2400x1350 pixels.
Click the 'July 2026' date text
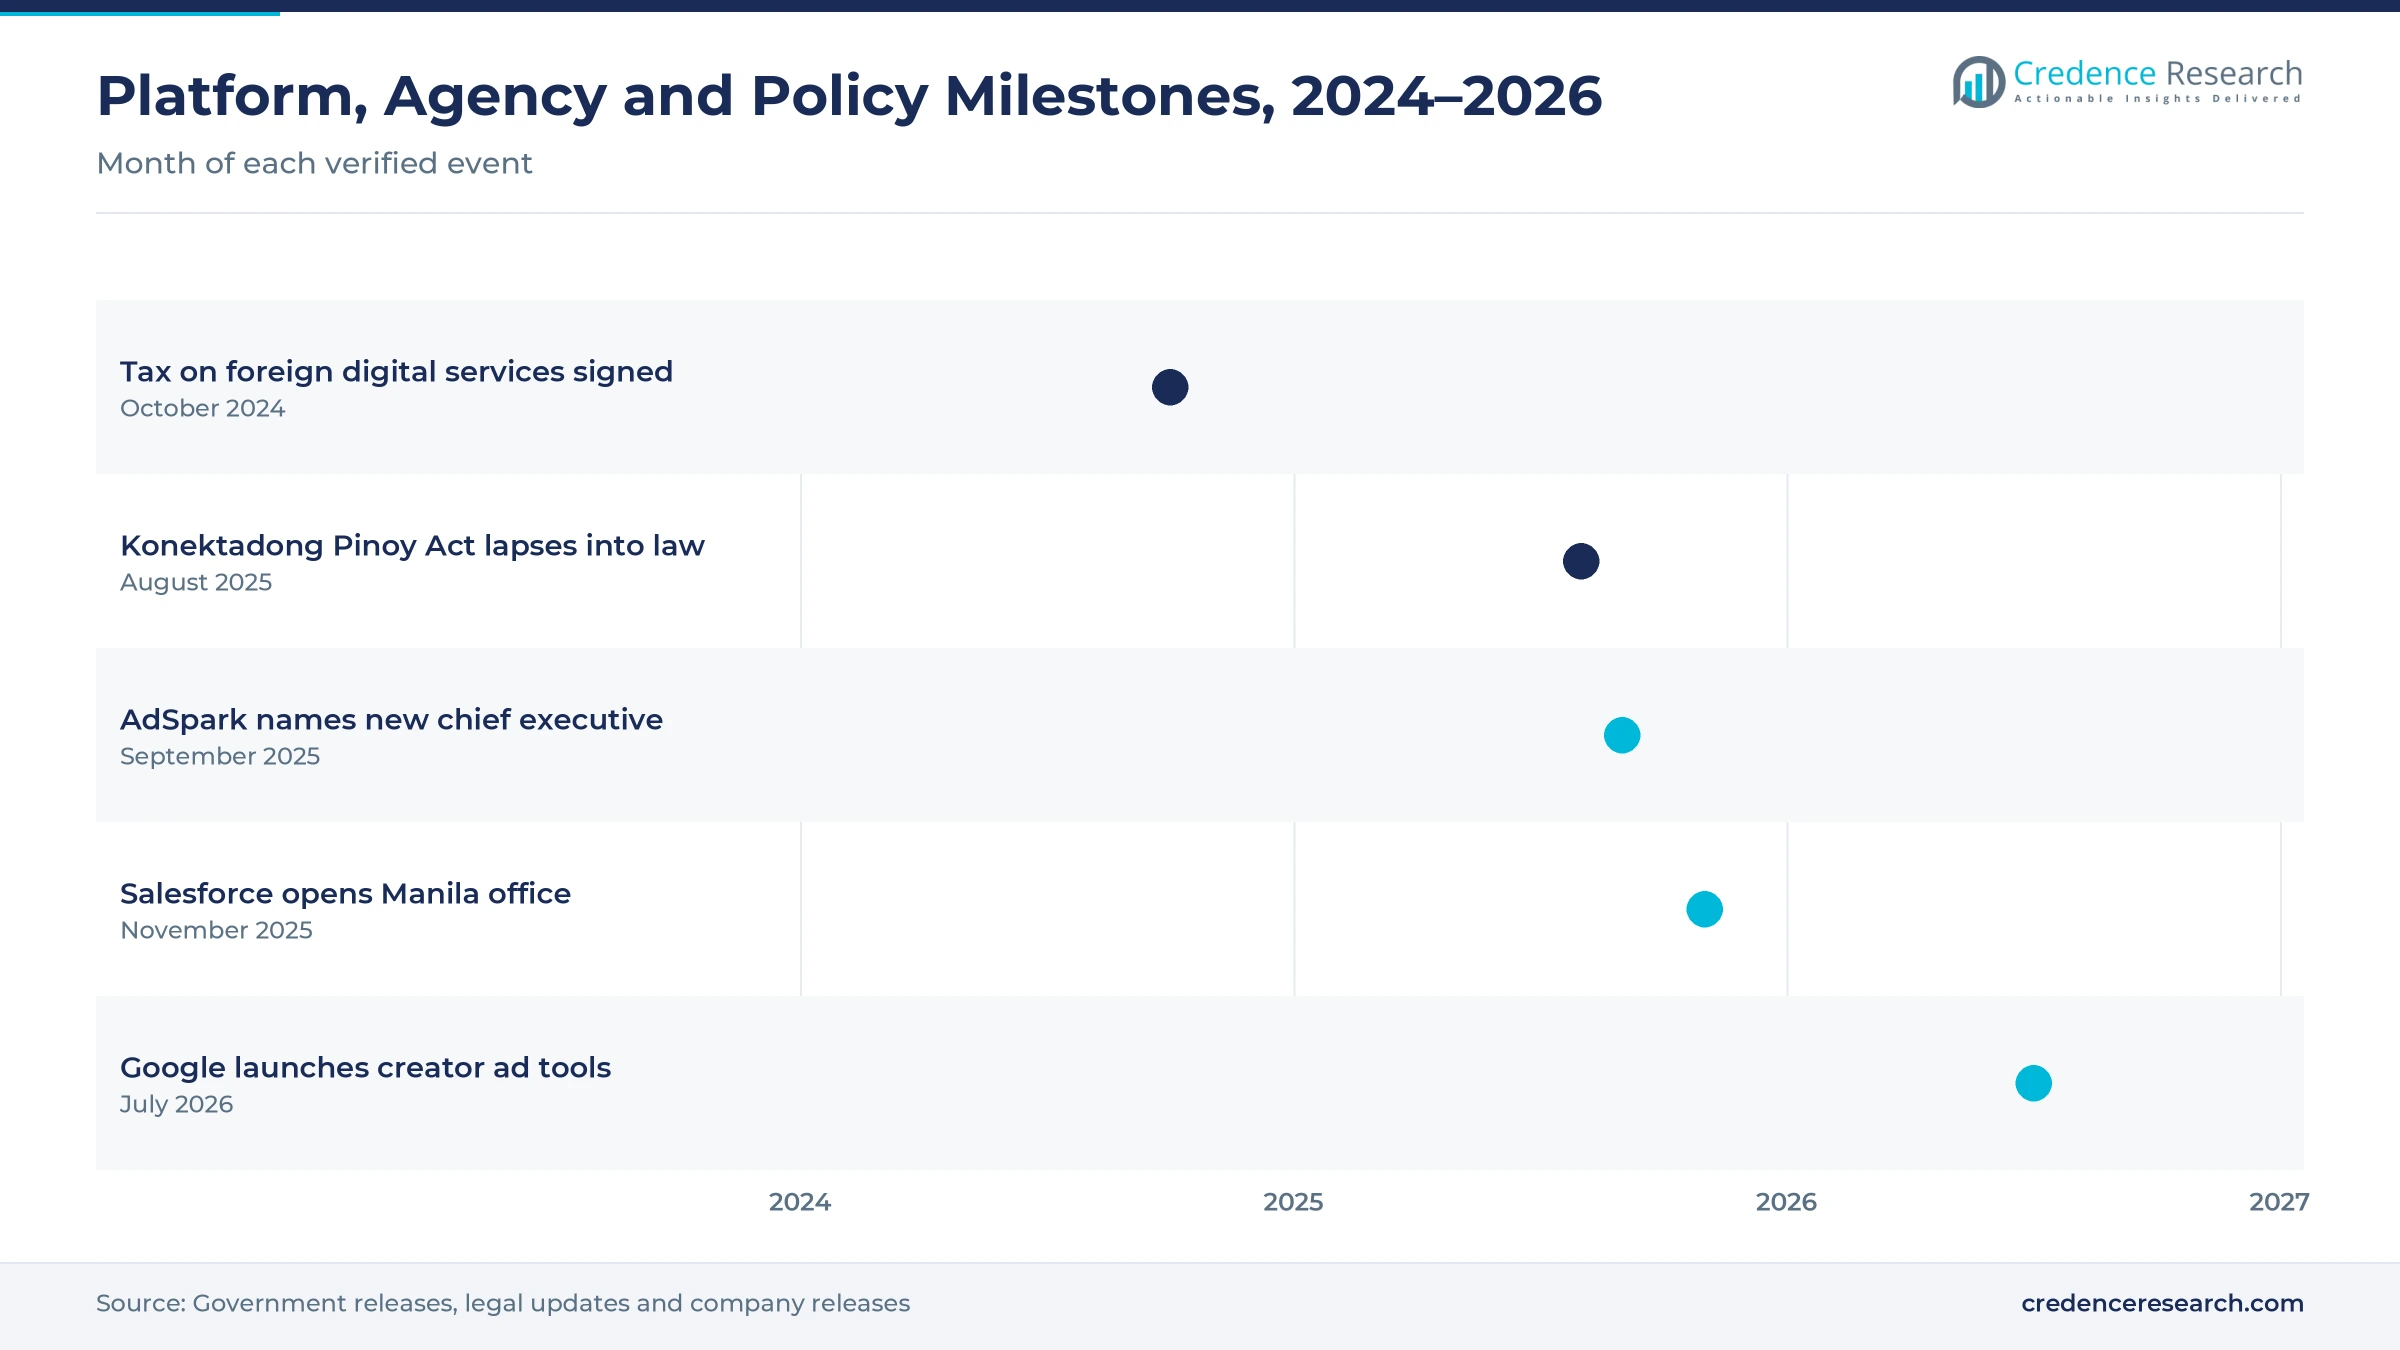pyautogui.click(x=176, y=1104)
